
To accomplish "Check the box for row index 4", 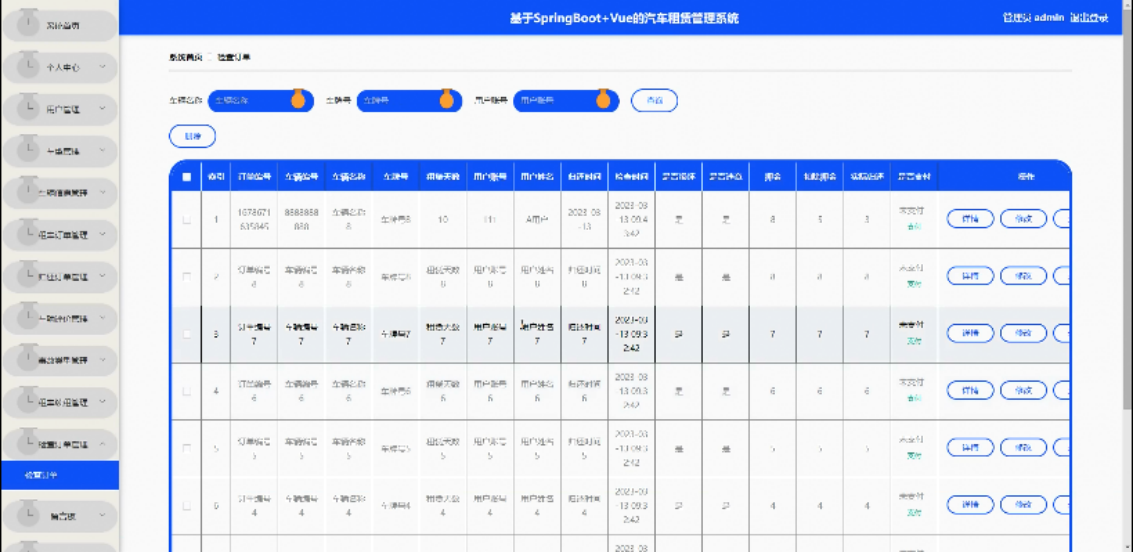I will tap(187, 391).
